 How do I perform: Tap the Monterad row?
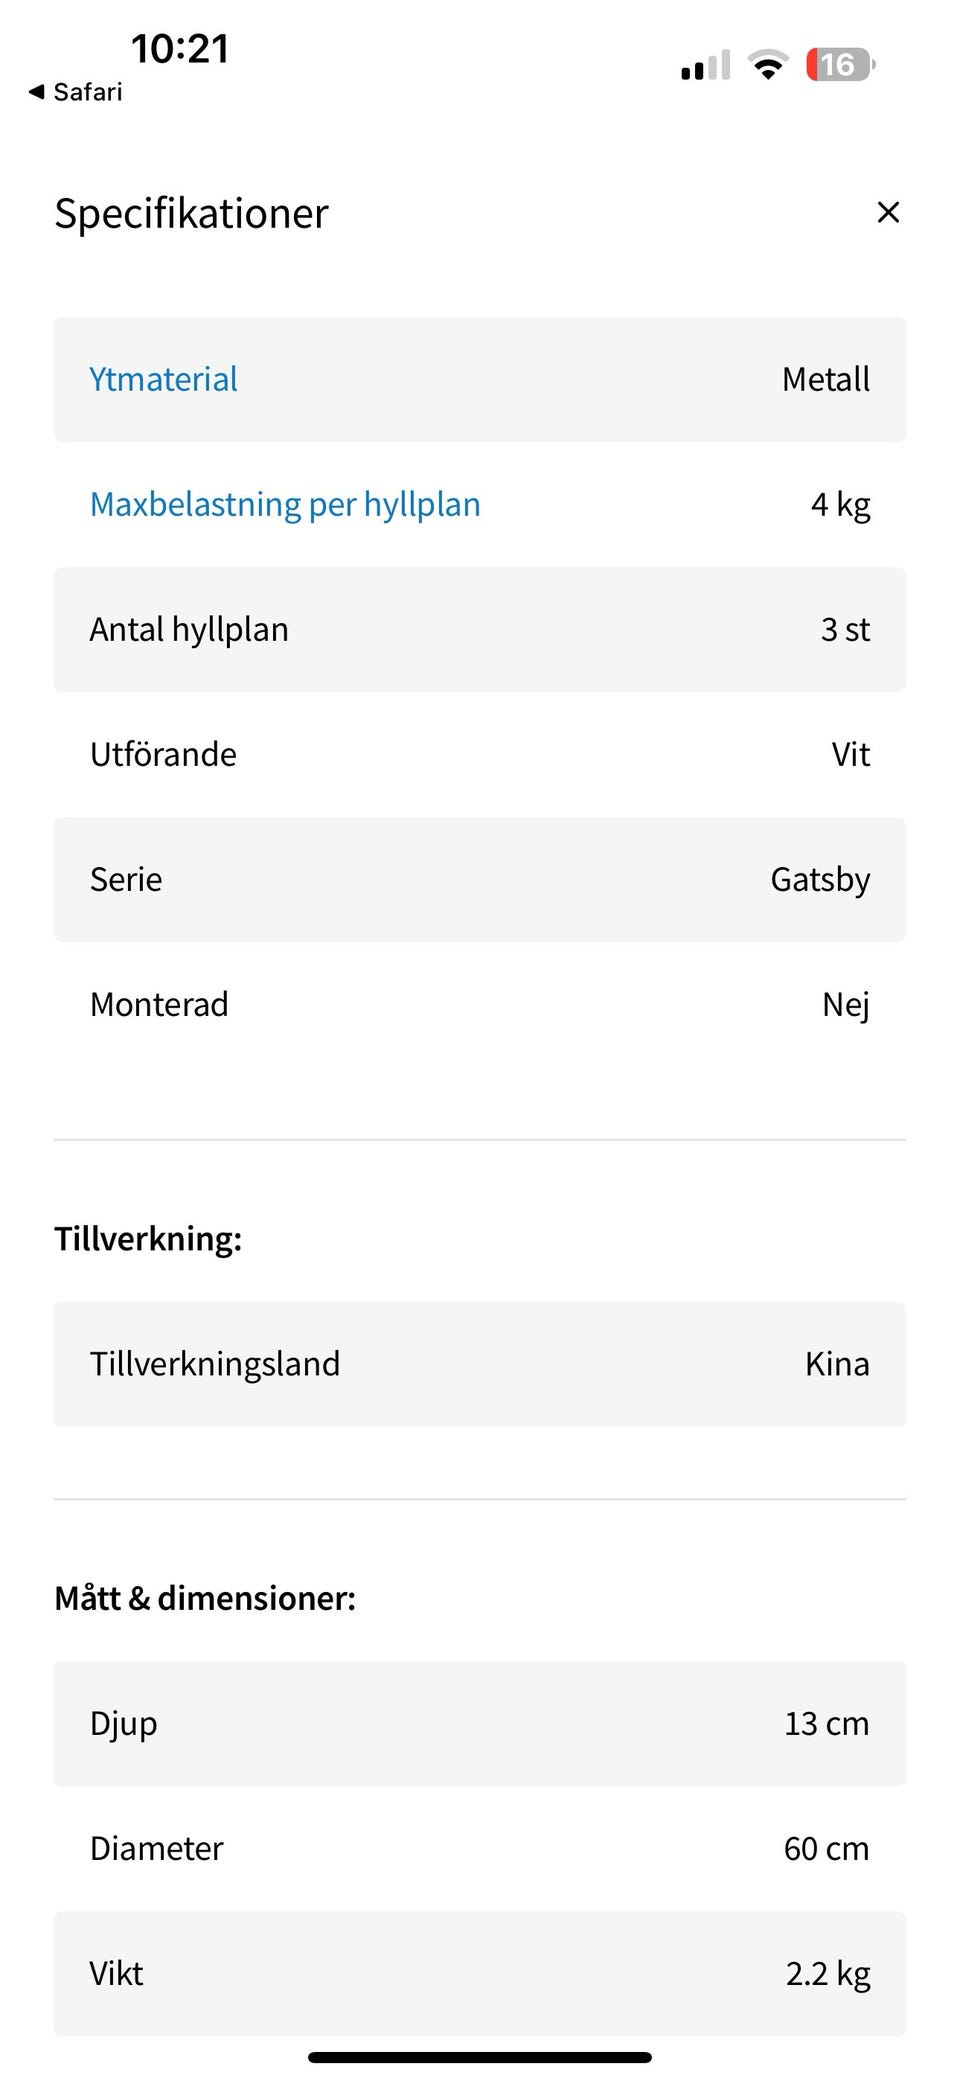(480, 1005)
